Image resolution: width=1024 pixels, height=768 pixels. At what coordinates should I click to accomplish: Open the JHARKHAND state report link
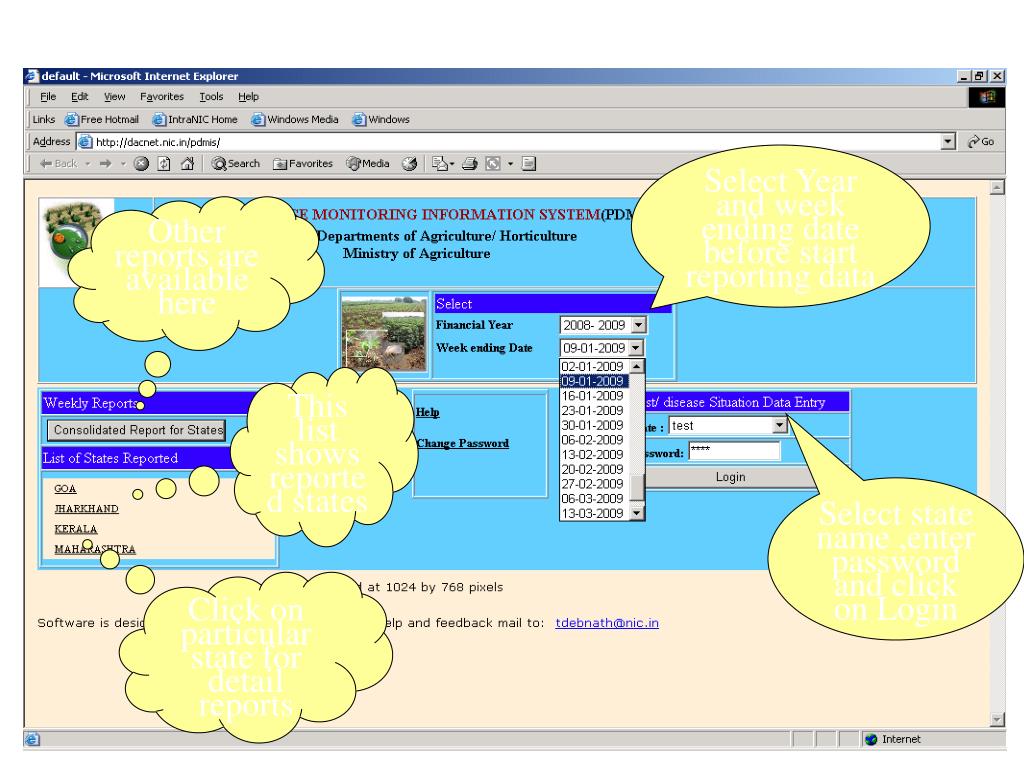[x=86, y=509]
